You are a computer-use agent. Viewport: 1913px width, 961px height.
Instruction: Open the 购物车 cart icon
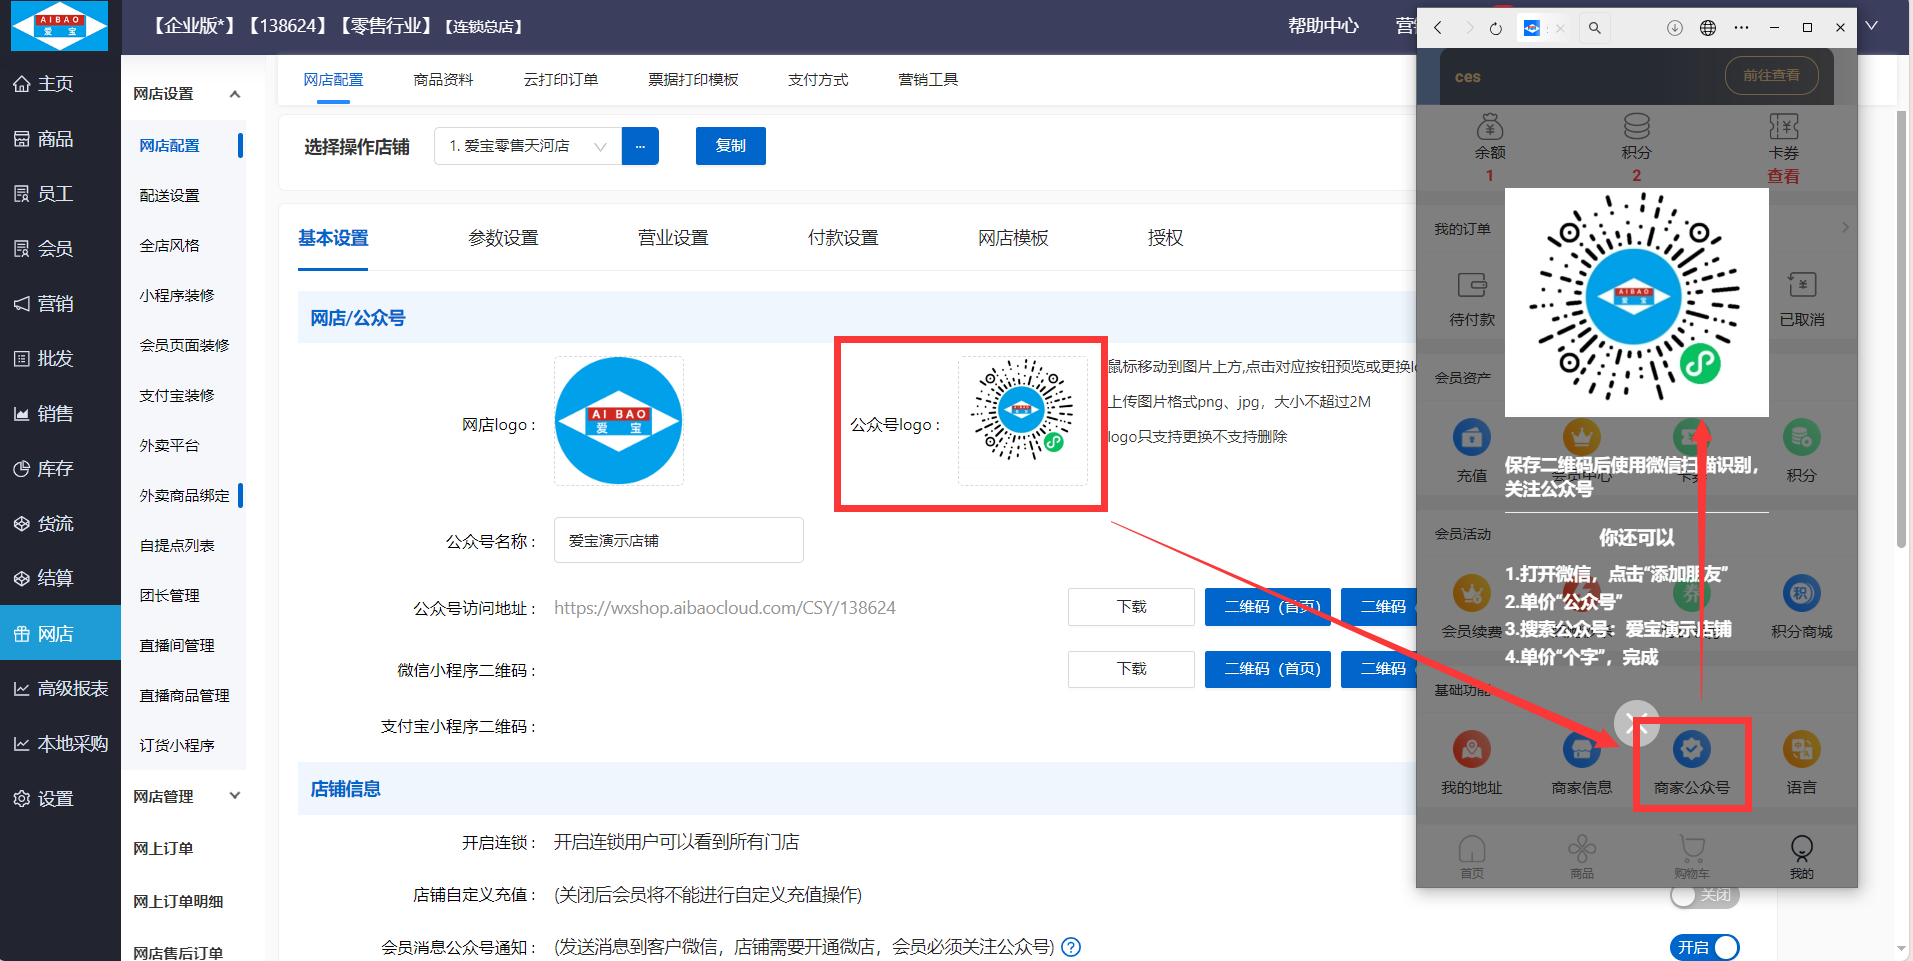click(x=1691, y=850)
